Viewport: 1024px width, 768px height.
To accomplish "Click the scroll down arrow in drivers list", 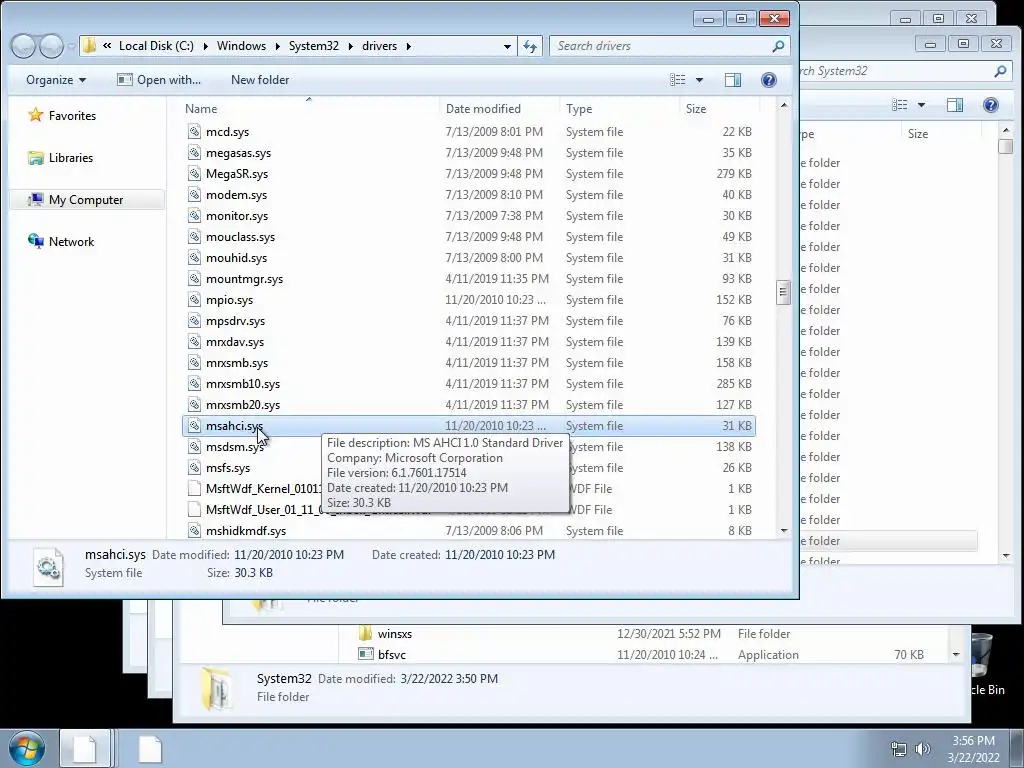I will pos(784,531).
